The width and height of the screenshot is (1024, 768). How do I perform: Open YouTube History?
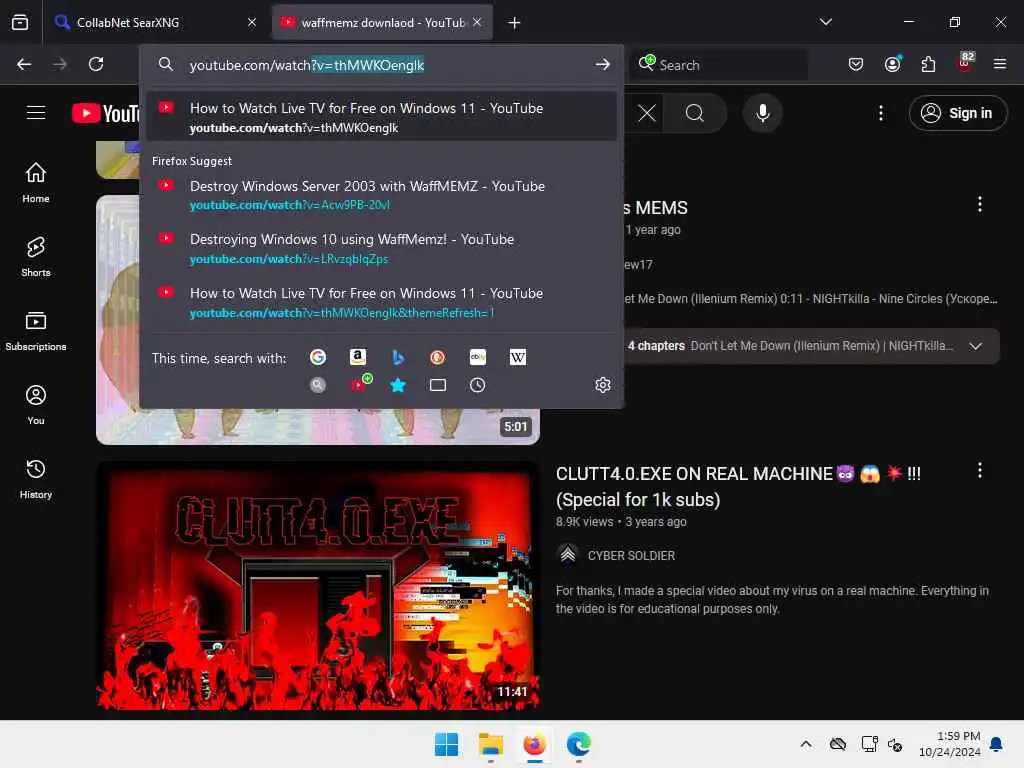pos(36,479)
